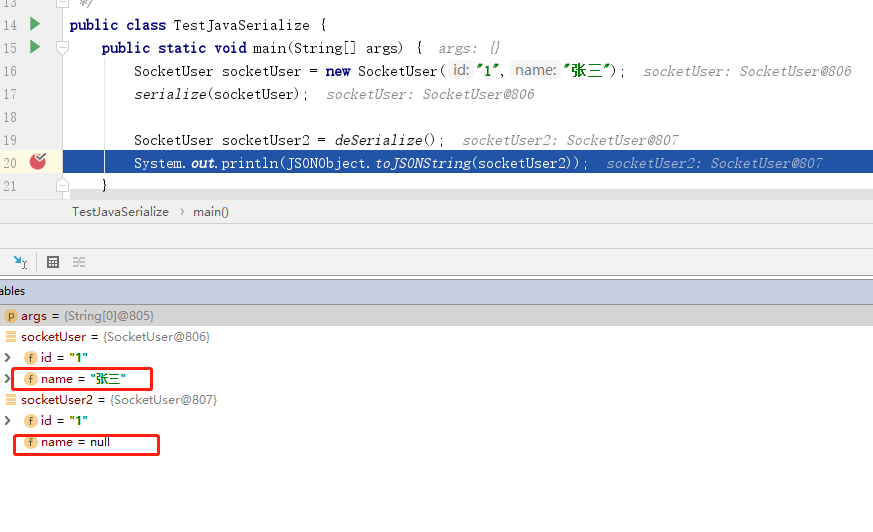Click the Variables panel header
Image resolution: width=873 pixels, height=532 pixels.
(436, 291)
